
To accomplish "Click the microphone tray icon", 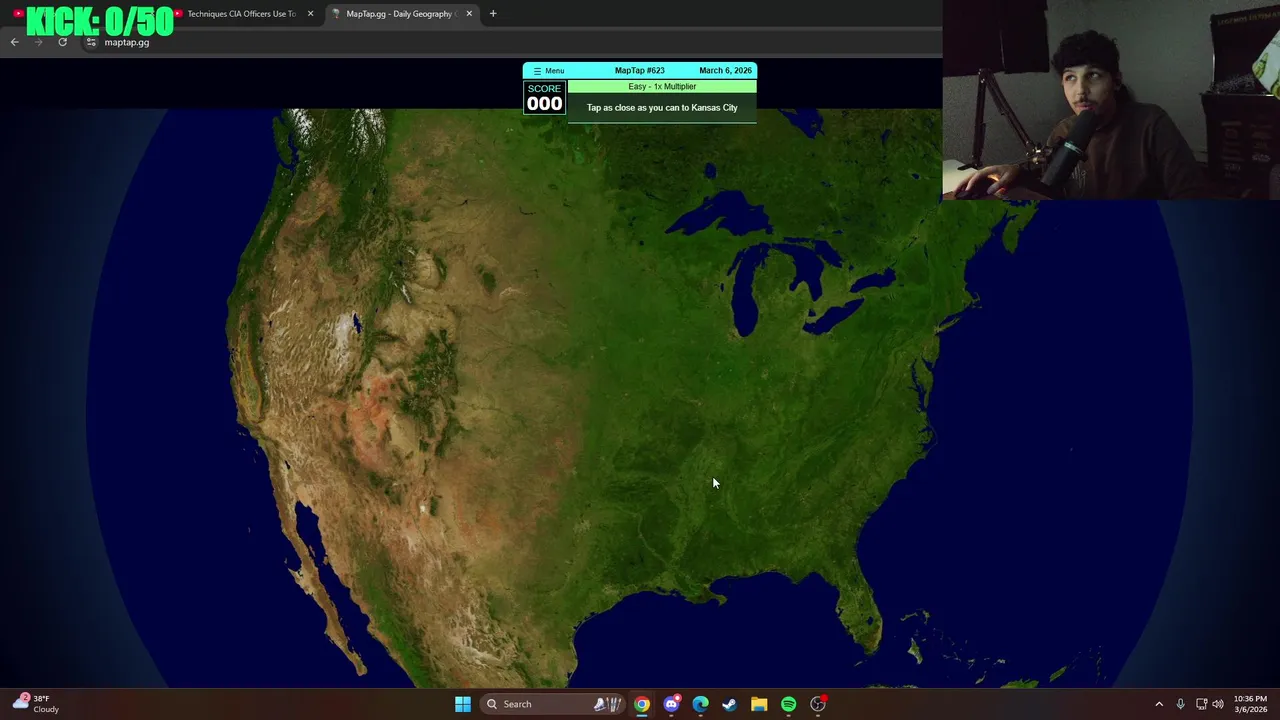I will 1180,704.
